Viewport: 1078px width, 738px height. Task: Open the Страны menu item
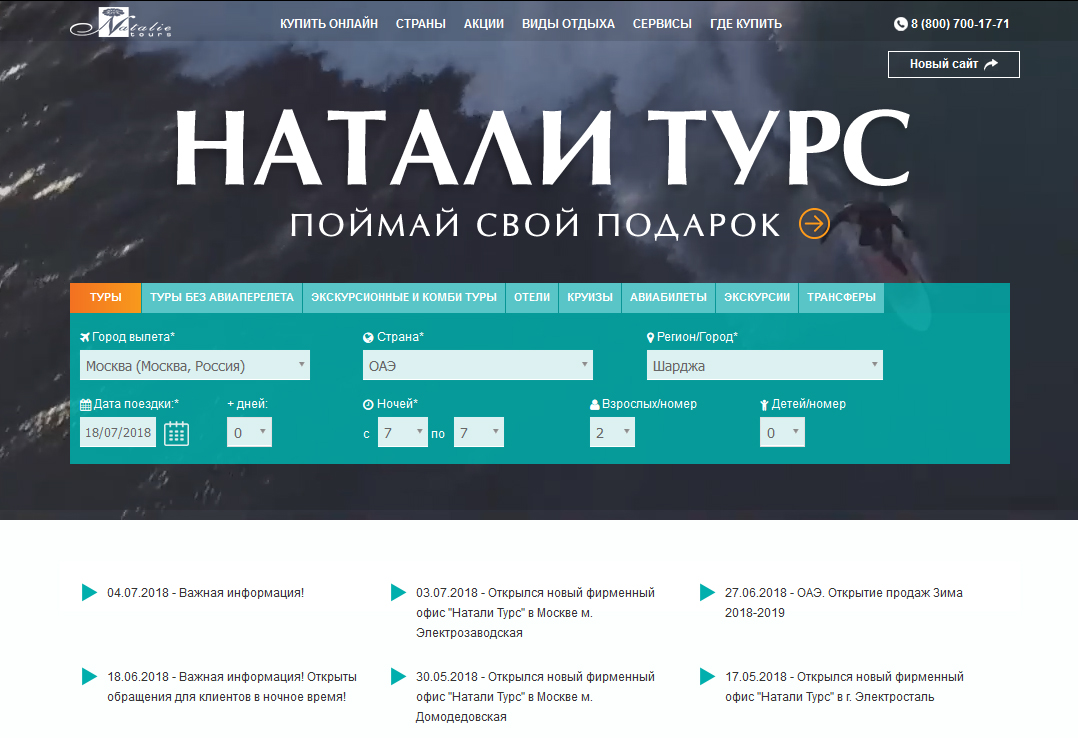coord(421,23)
